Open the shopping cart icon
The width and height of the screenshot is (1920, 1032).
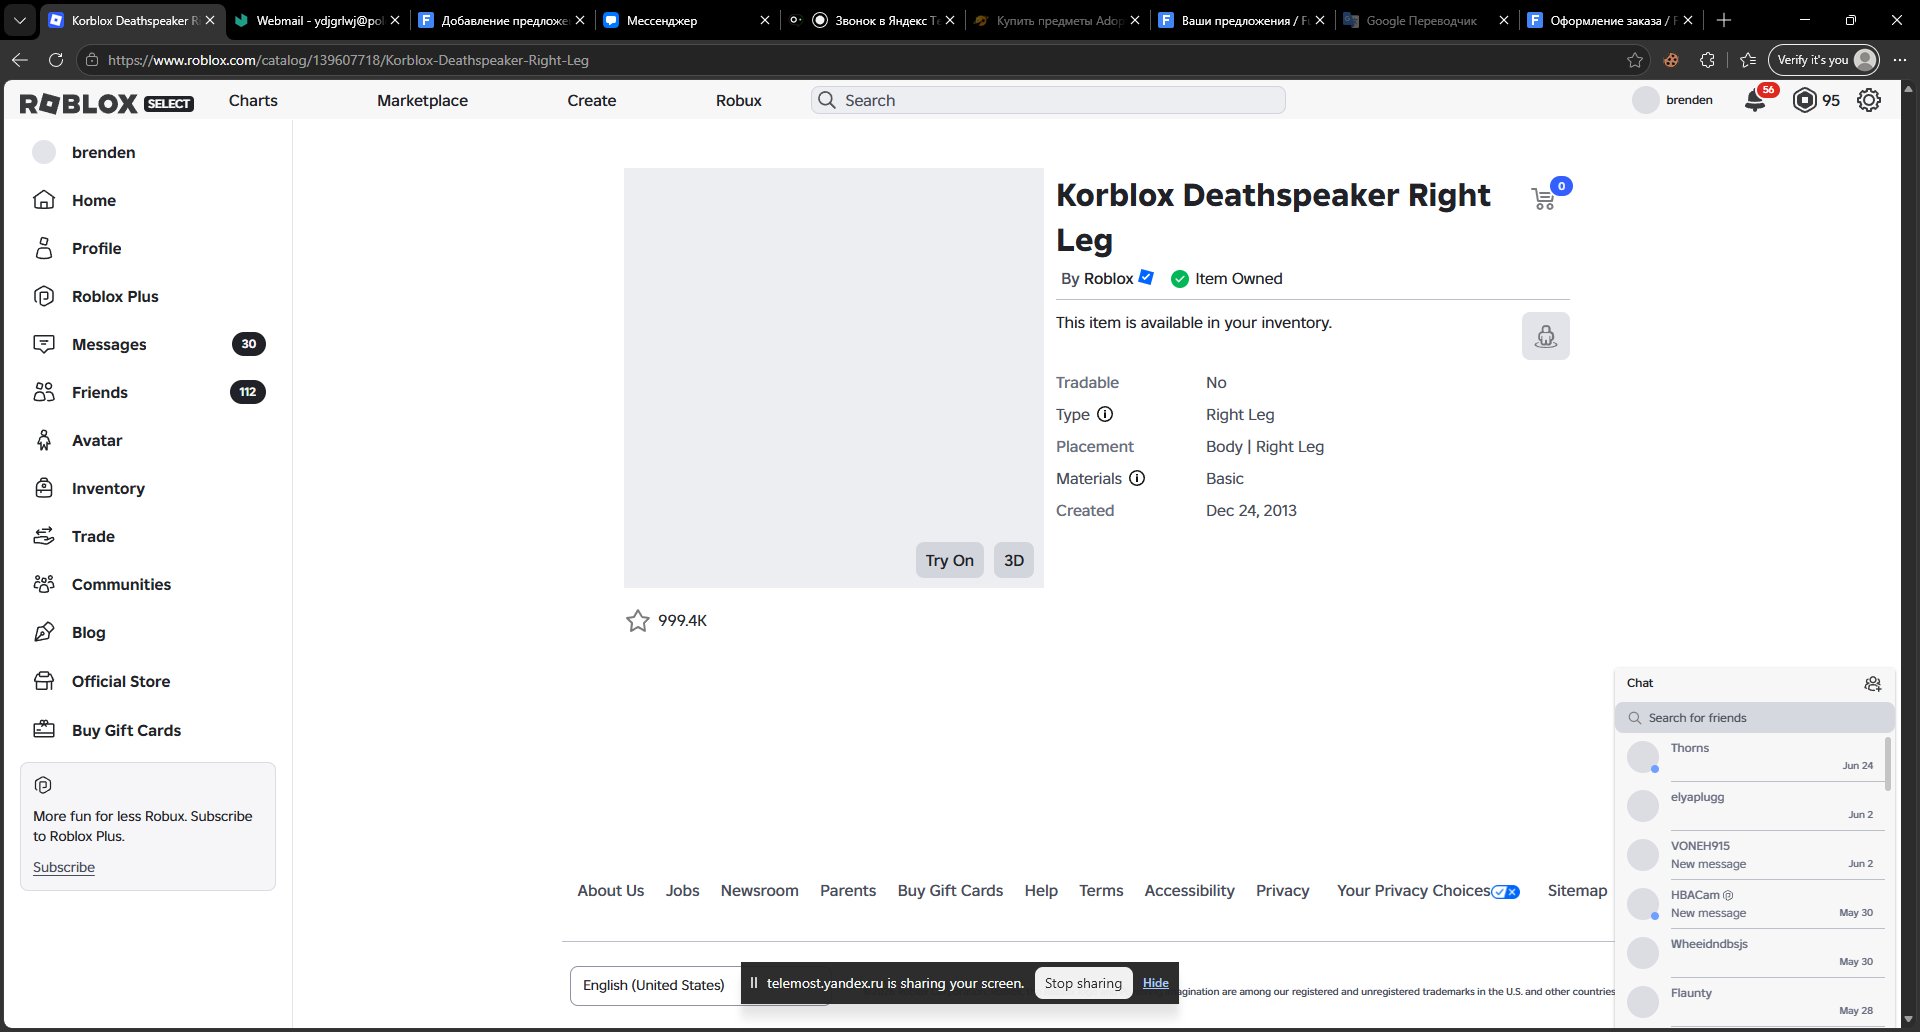tap(1543, 198)
